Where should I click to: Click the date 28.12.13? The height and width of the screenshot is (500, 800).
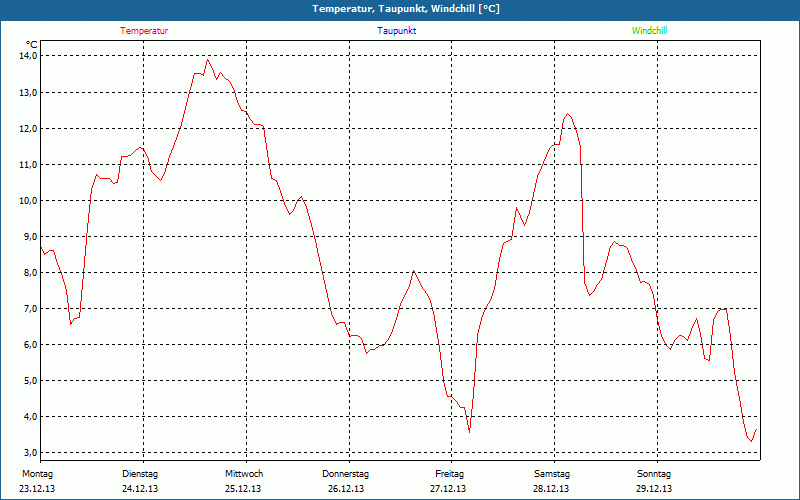tap(551, 489)
